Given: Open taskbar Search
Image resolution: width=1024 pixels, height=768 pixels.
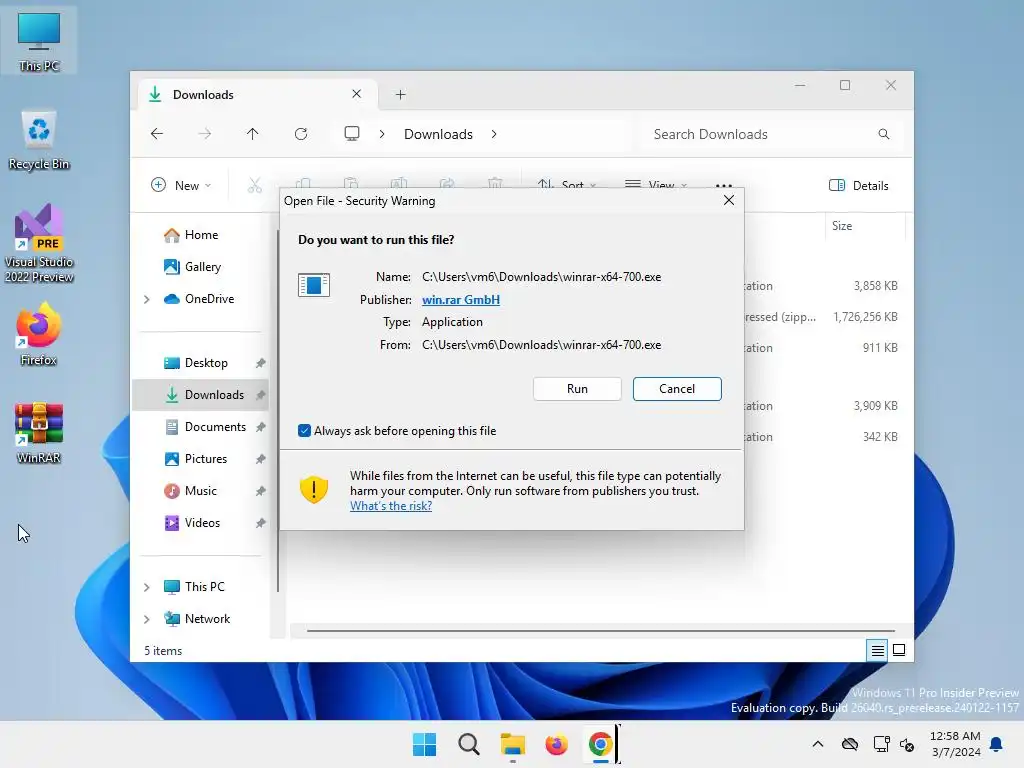Looking at the screenshot, I should (468, 744).
